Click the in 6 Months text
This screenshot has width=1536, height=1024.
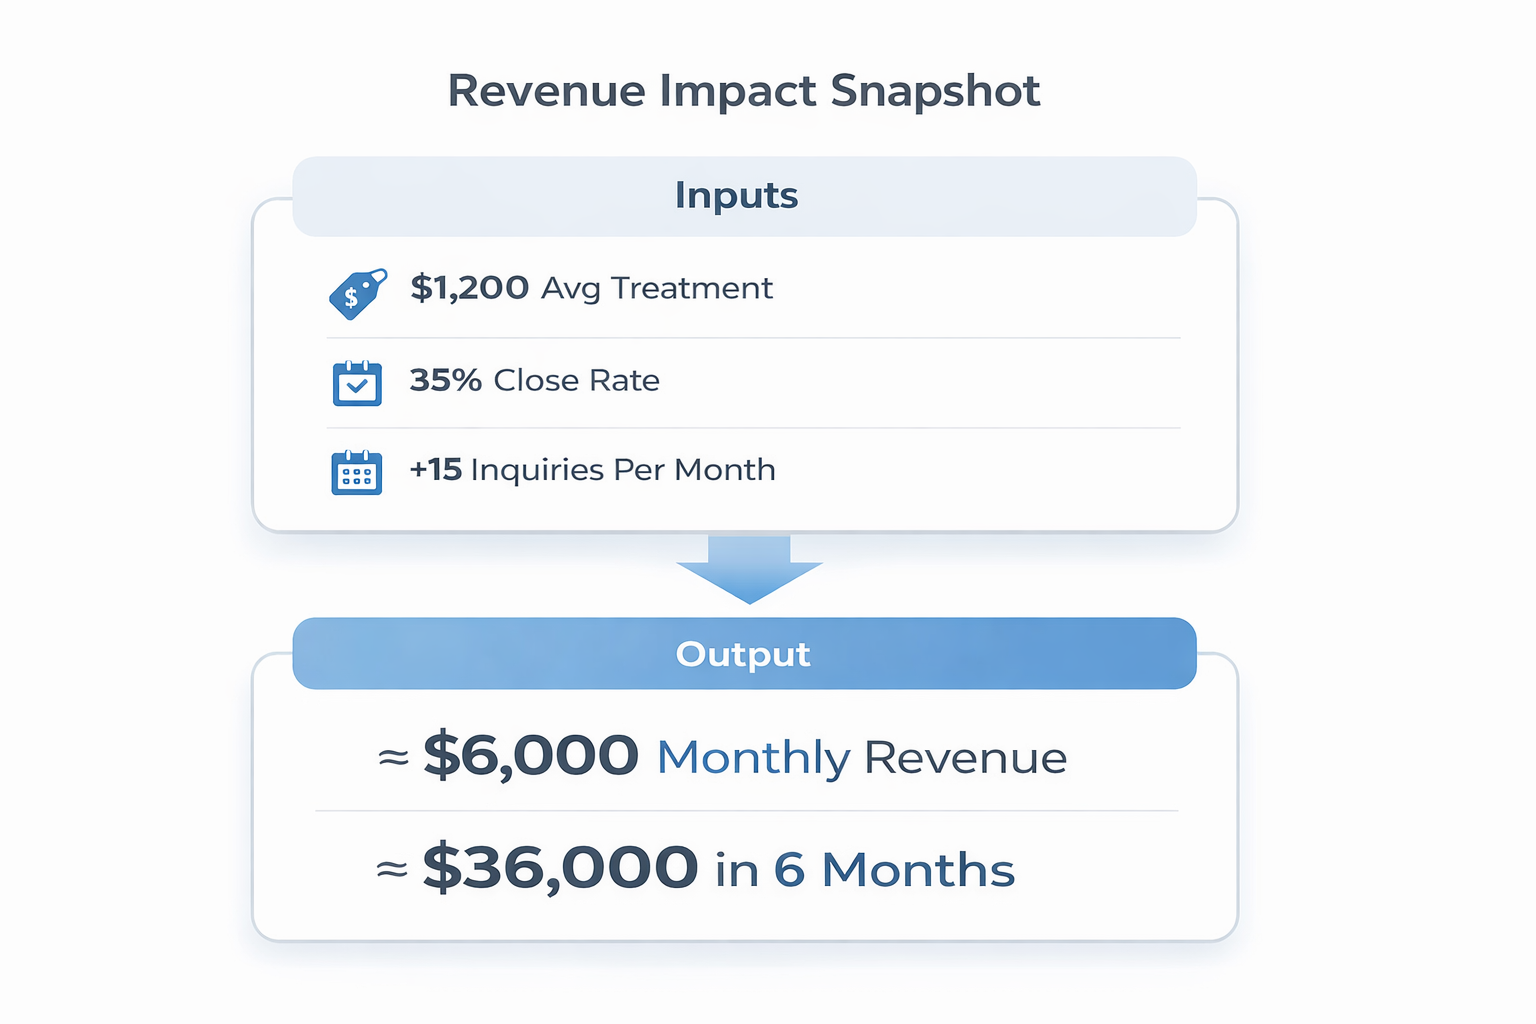point(865,869)
